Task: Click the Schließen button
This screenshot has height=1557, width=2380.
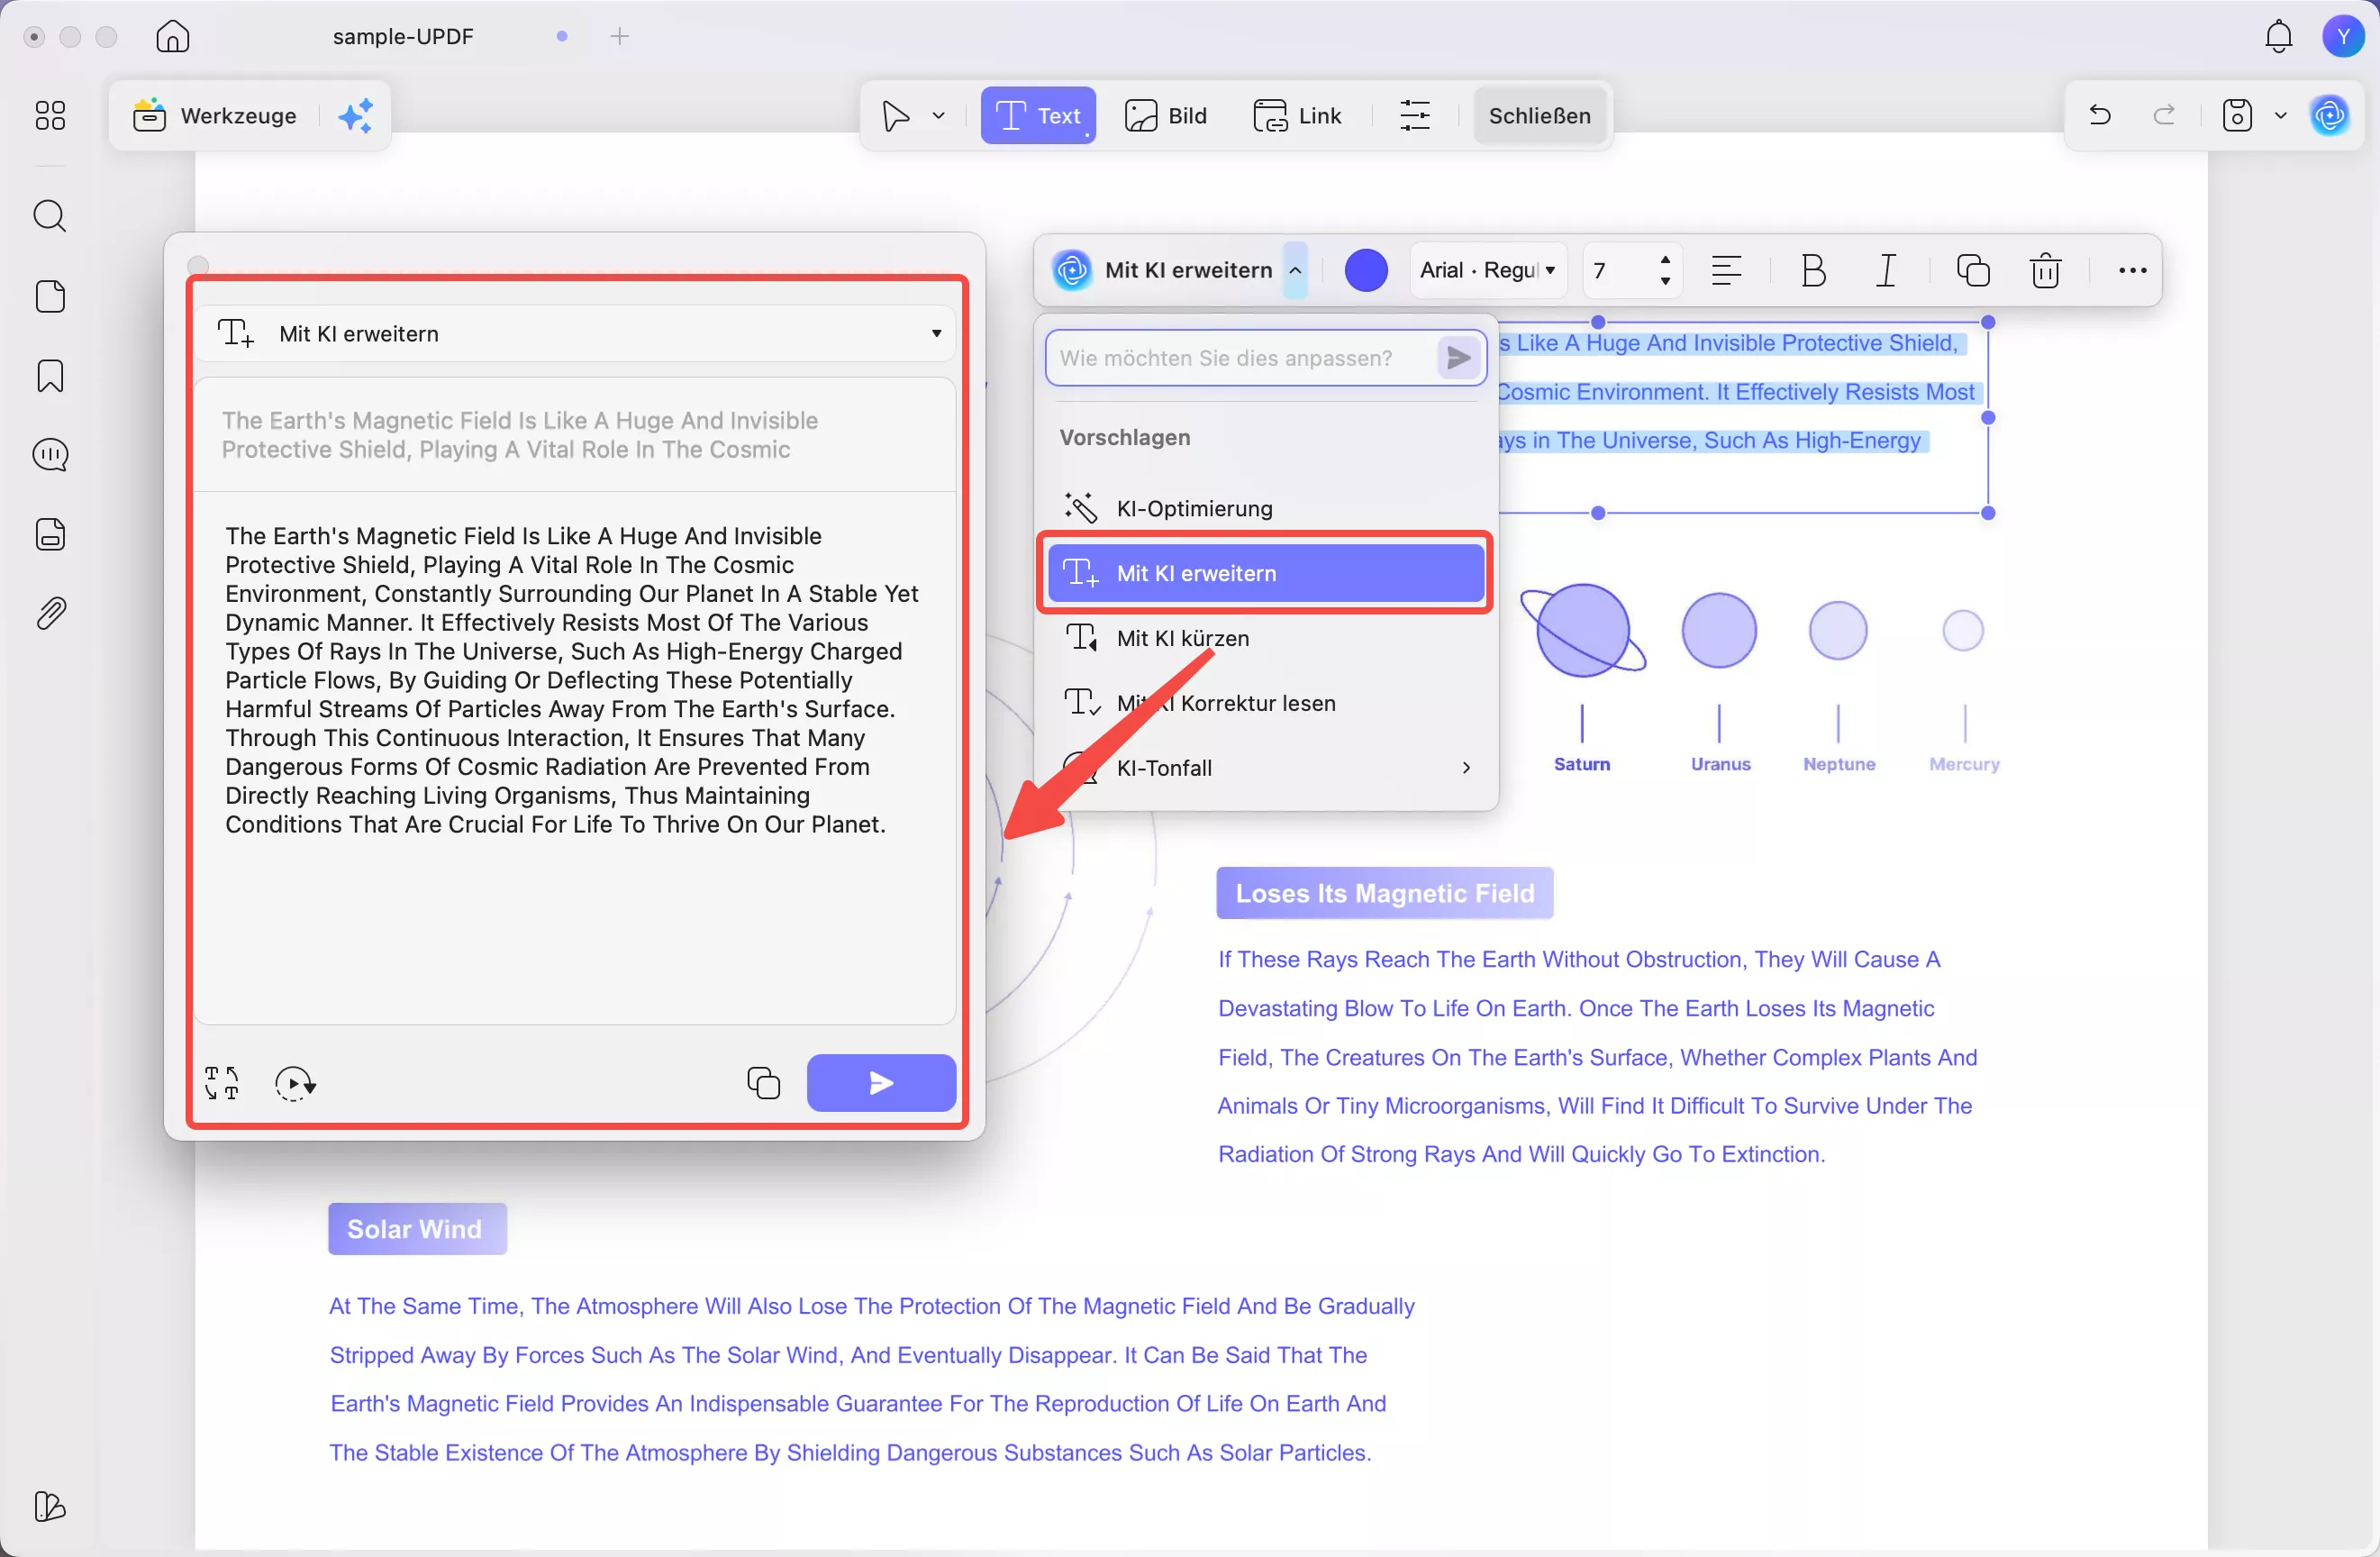Action: (x=1539, y=115)
